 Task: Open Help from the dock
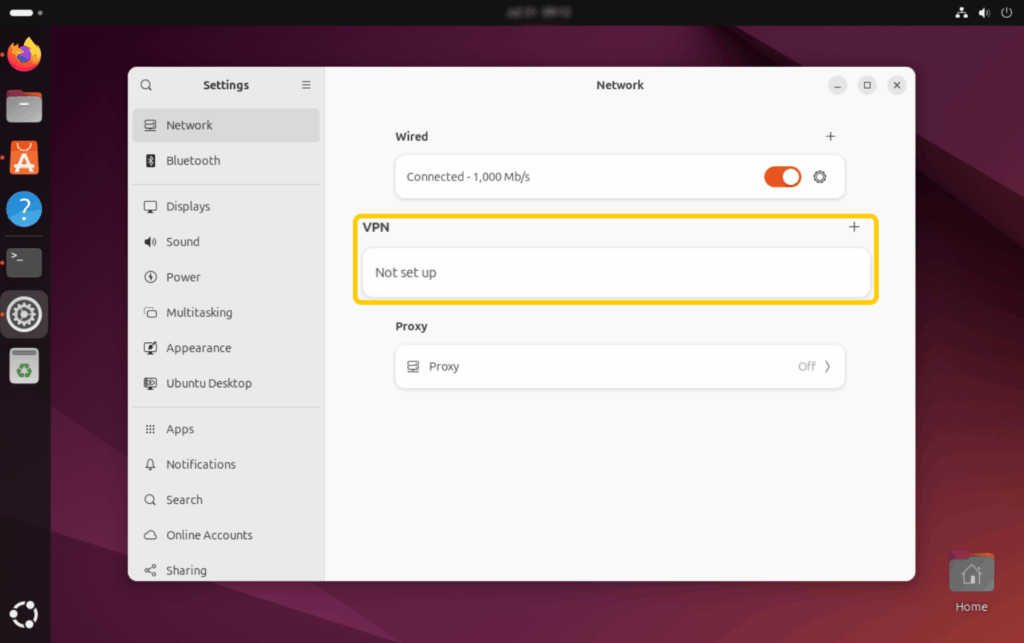[24, 209]
